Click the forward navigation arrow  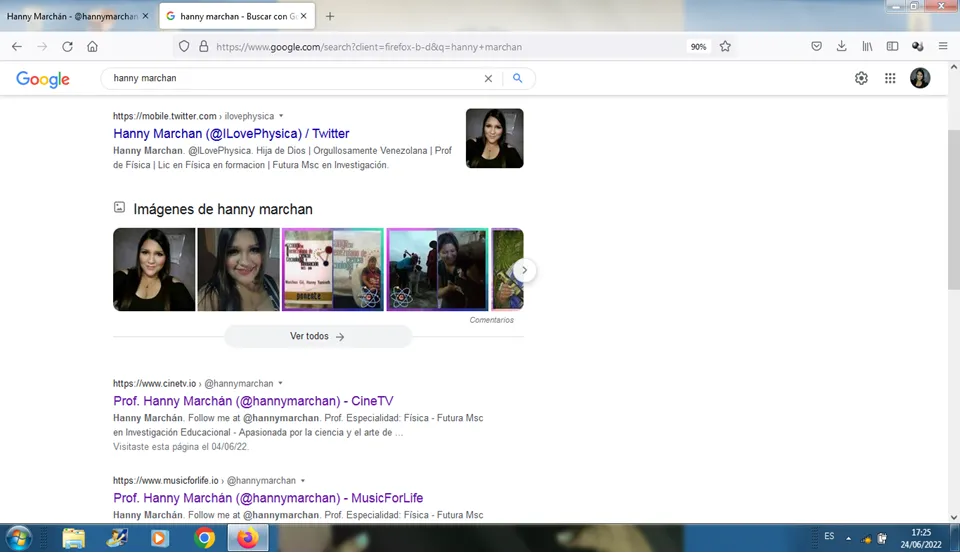(42, 47)
